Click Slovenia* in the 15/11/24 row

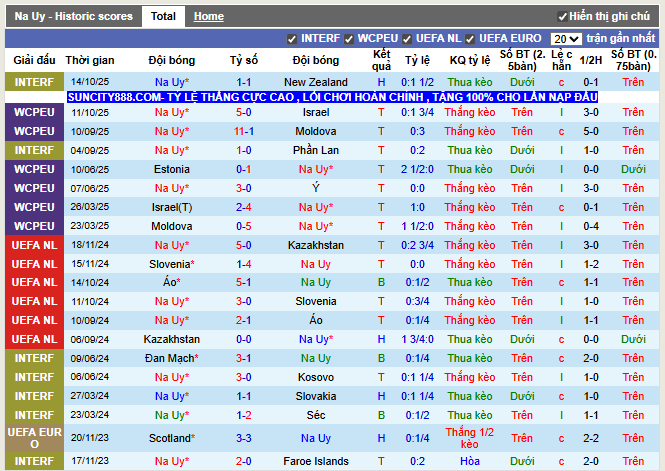click(x=172, y=264)
